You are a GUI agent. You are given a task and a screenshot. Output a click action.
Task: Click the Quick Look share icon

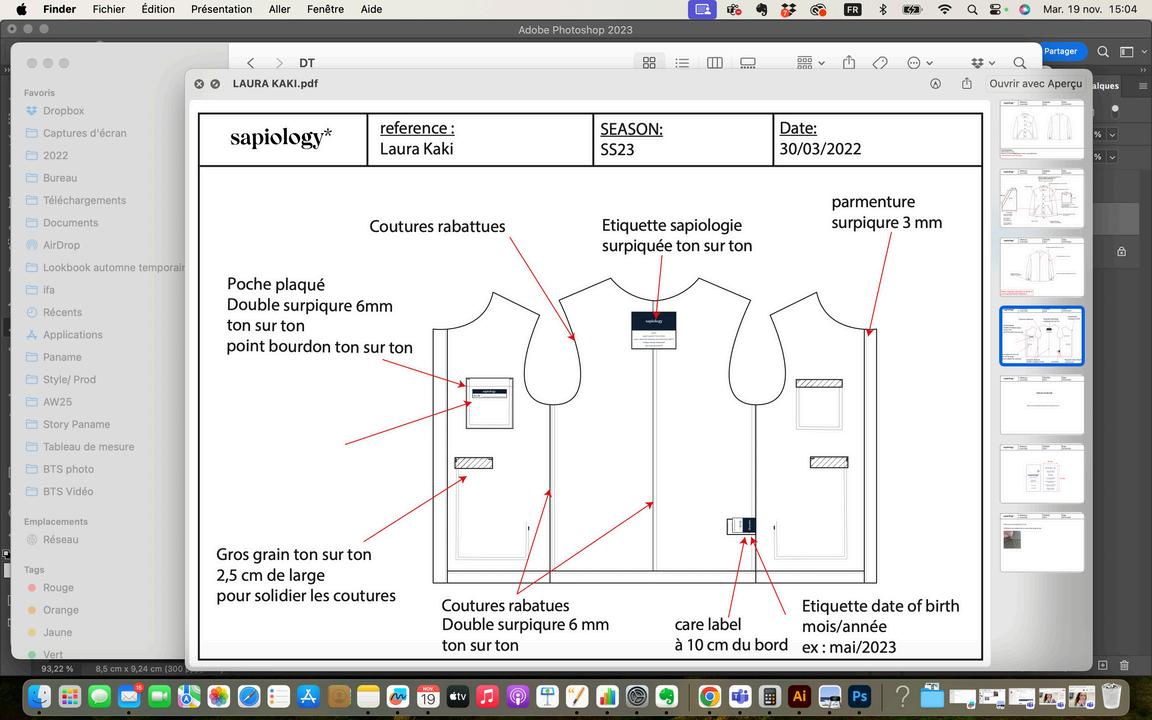point(966,84)
